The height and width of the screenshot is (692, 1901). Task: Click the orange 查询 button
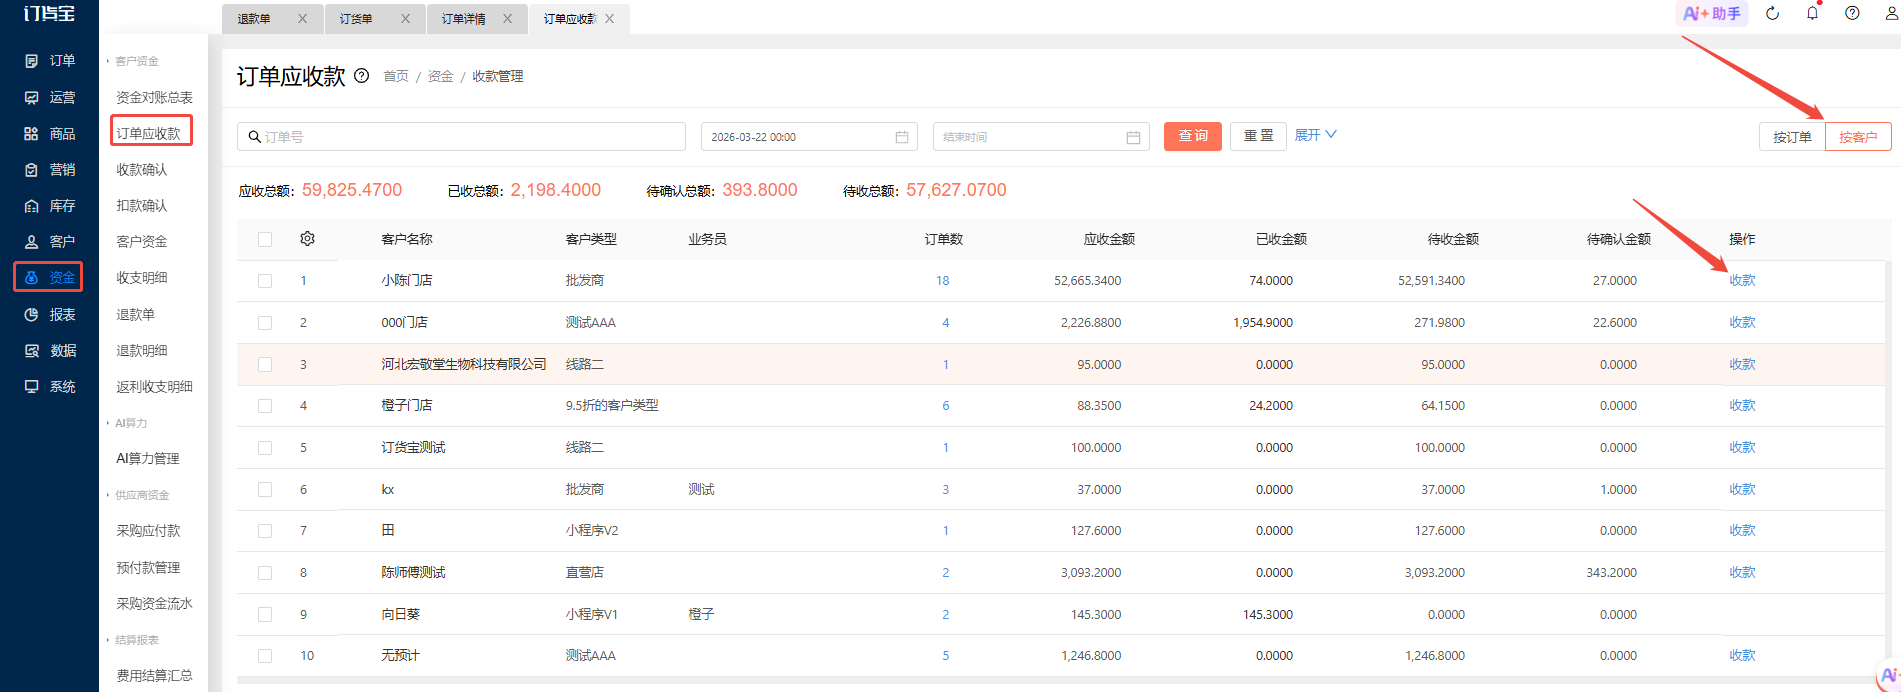point(1193,136)
